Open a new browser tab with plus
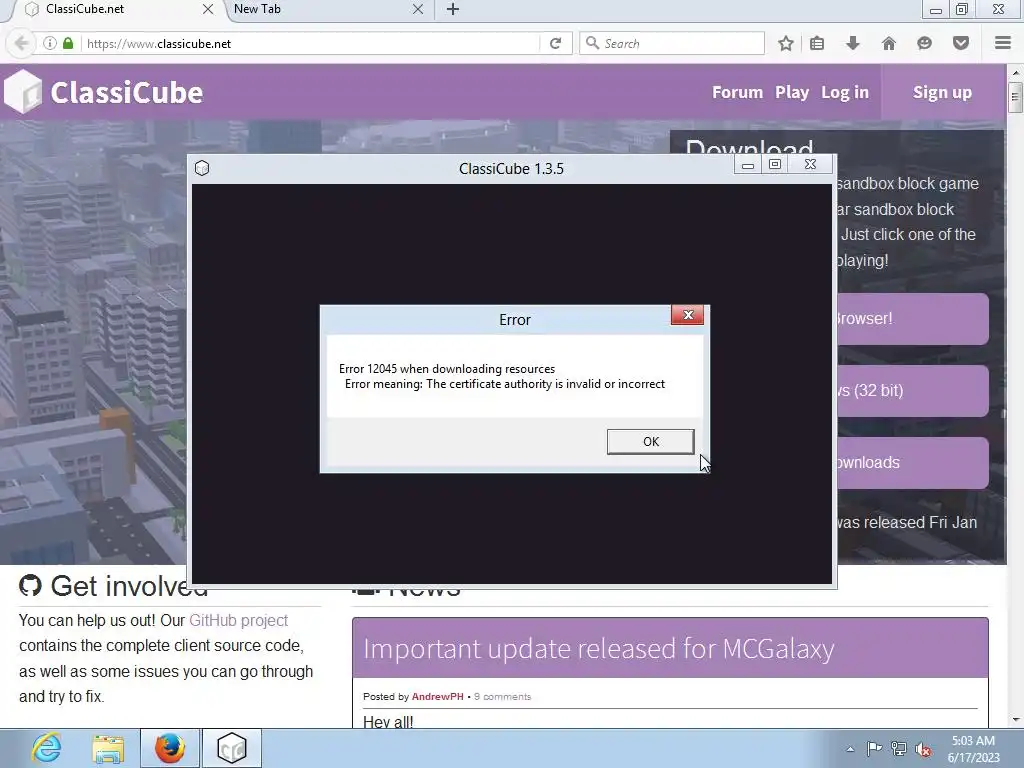 453,9
